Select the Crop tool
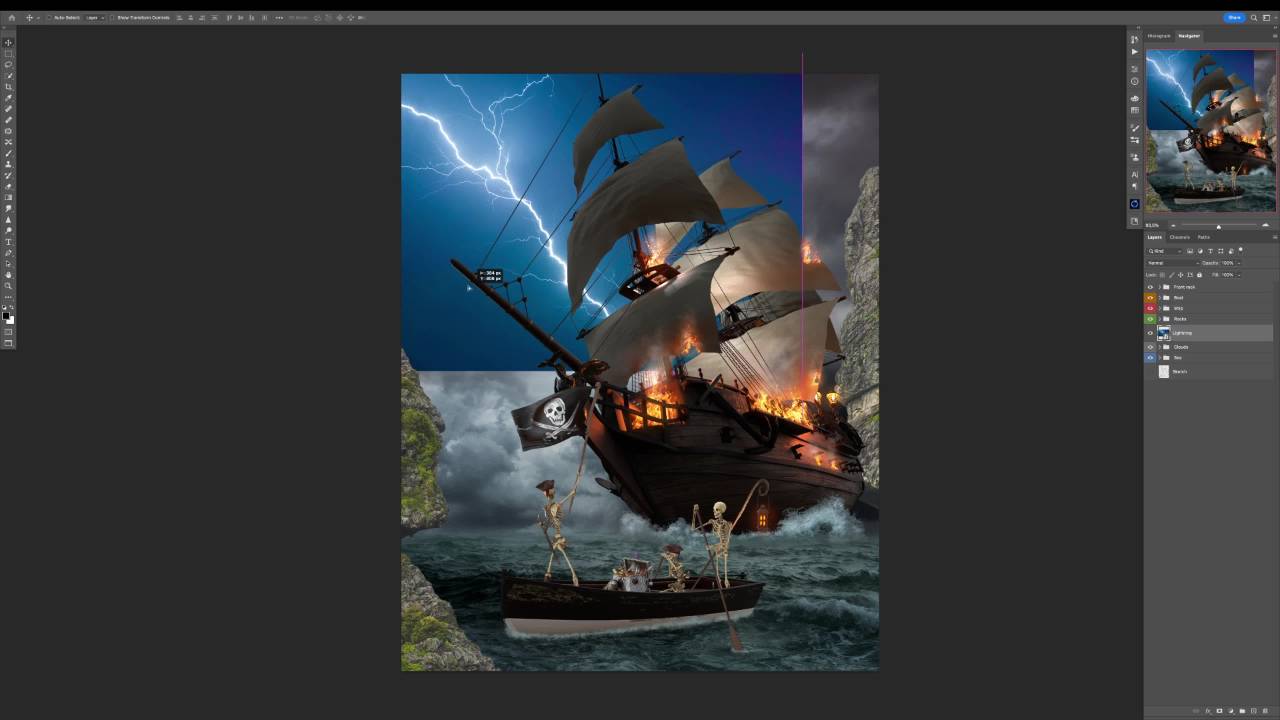 pyautogui.click(x=9, y=87)
